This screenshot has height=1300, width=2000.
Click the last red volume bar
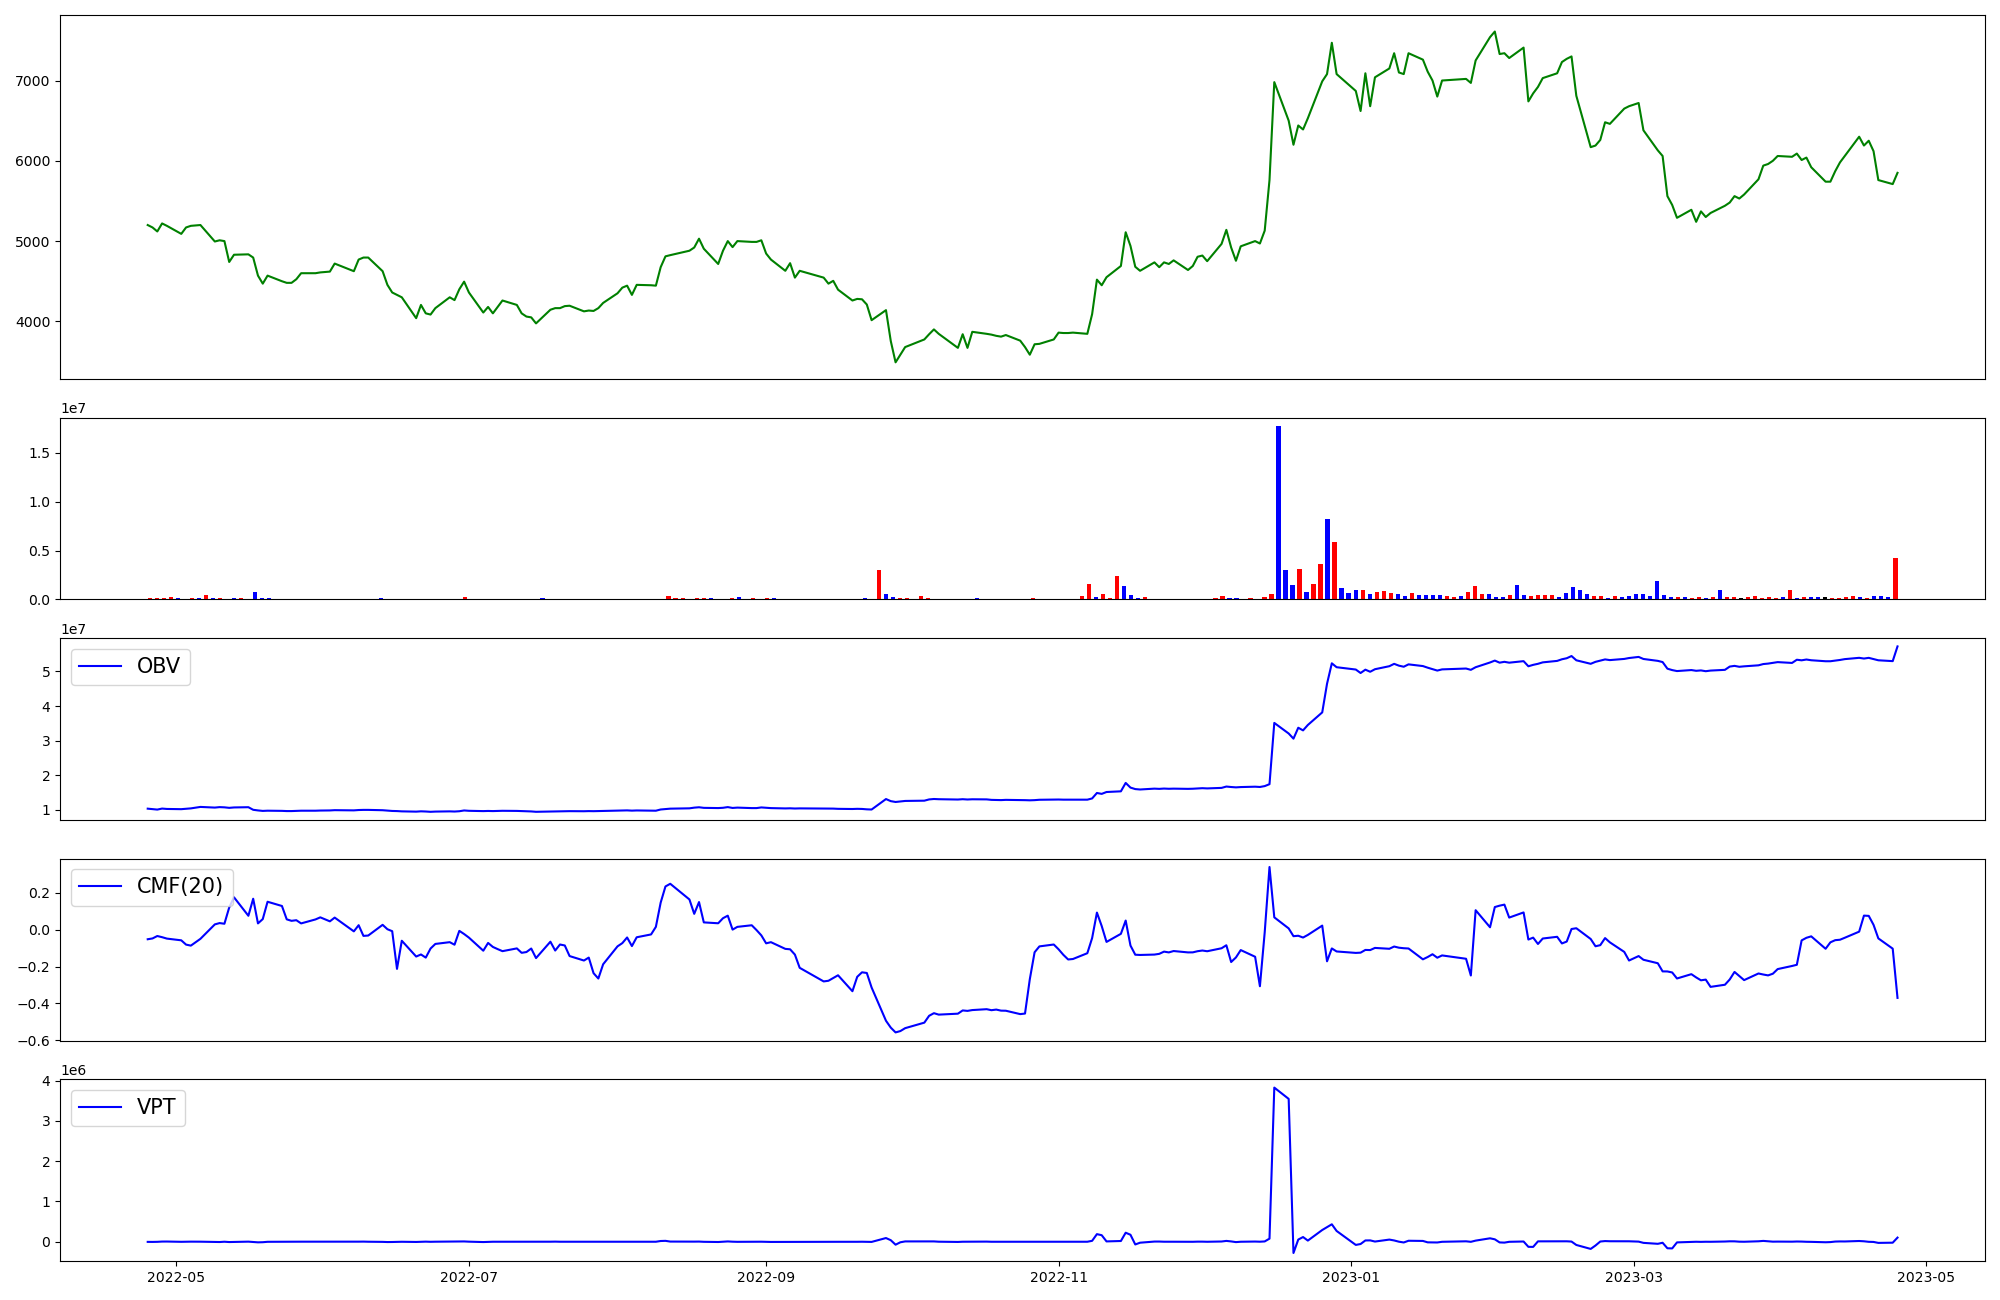point(1895,579)
